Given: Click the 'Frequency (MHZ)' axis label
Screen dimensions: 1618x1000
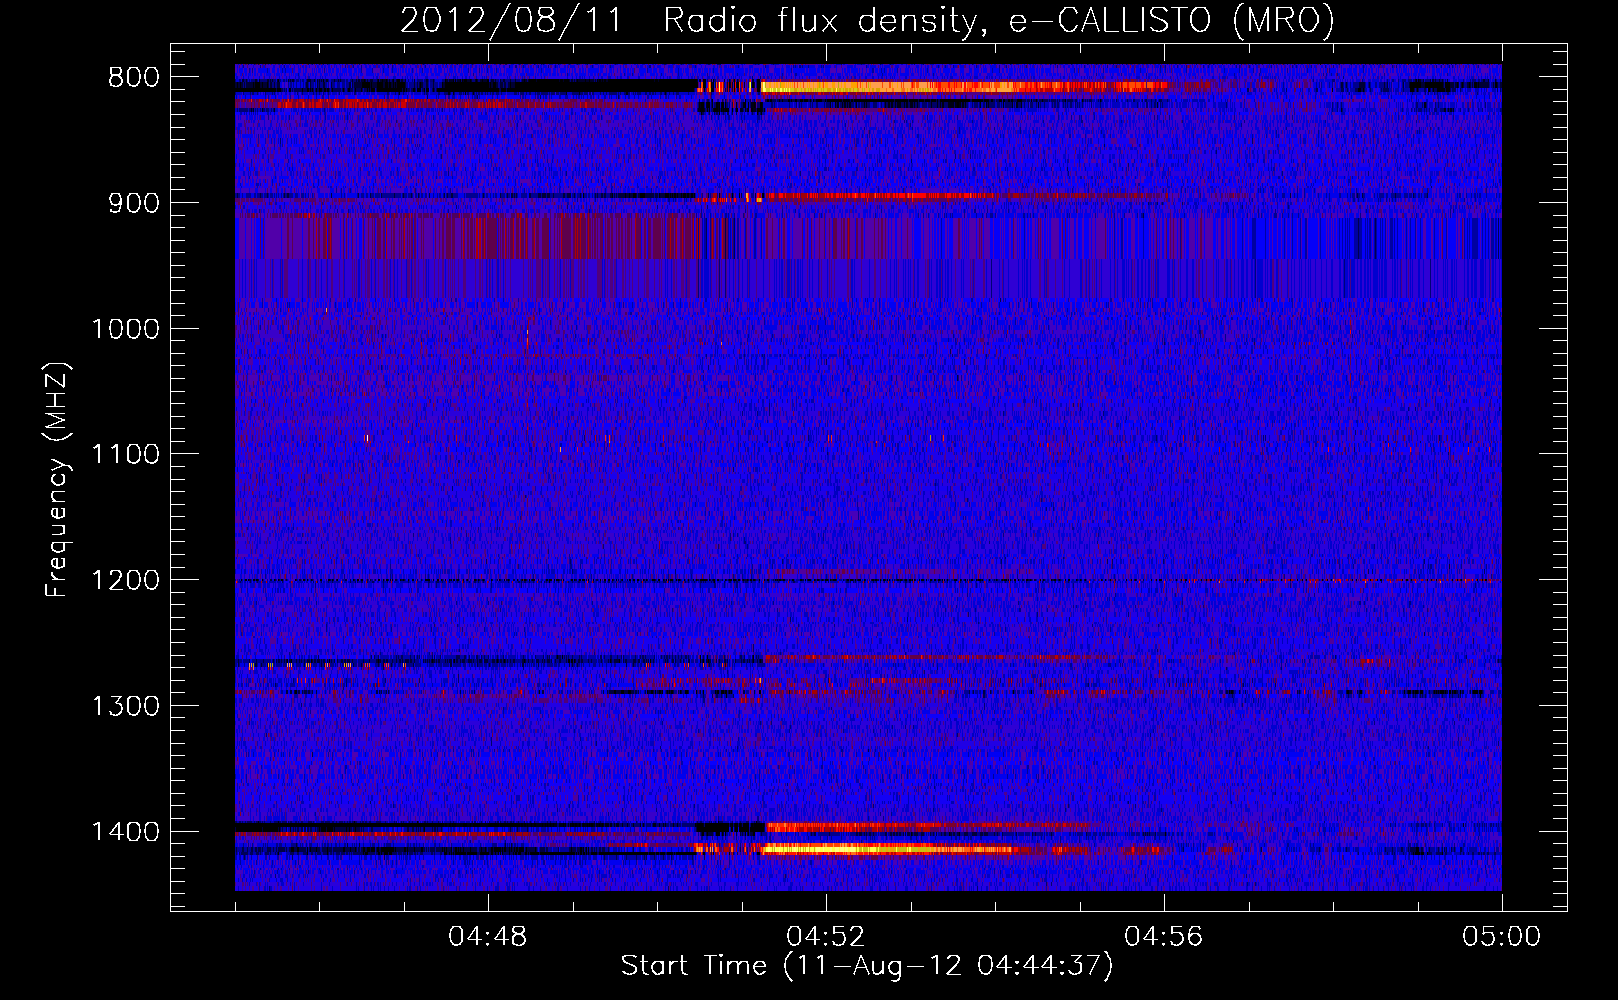Looking at the screenshot, I should [58, 479].
